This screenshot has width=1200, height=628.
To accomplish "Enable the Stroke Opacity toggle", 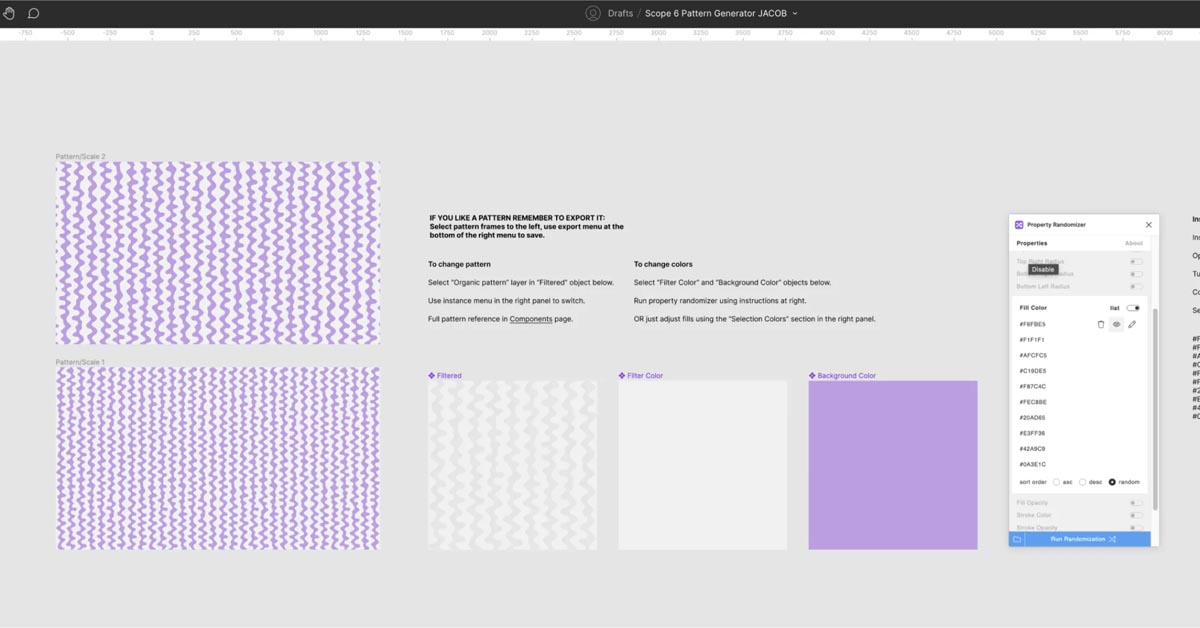I will tap(1136, 527).
